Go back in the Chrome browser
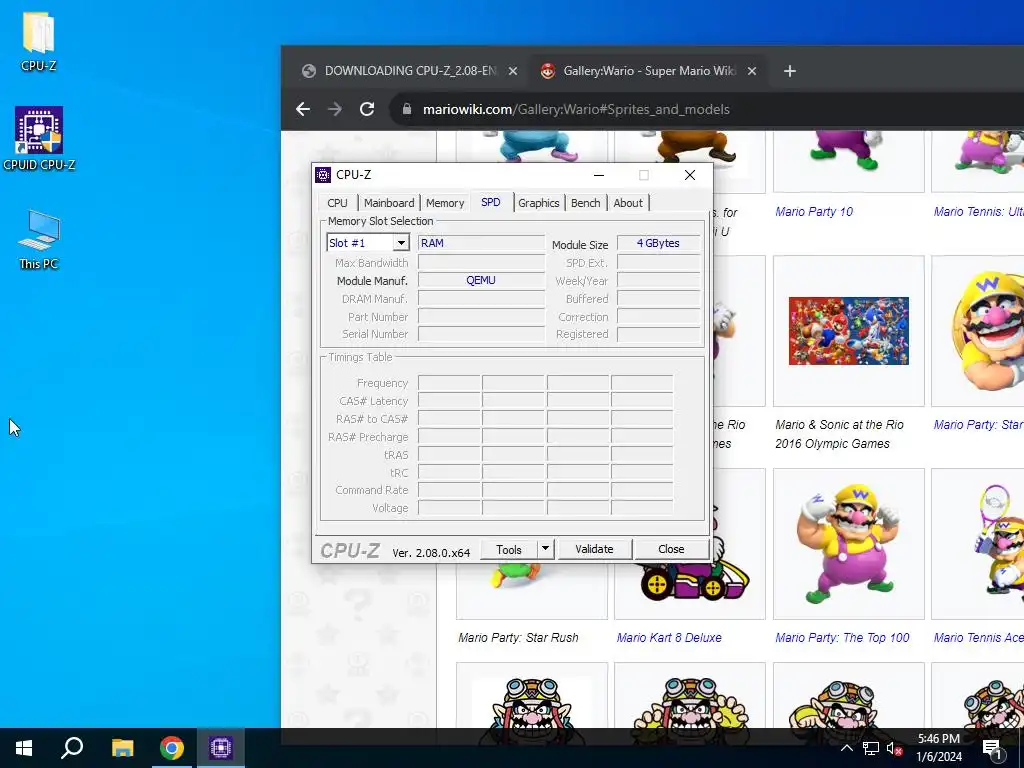 [x=302, y=109]
